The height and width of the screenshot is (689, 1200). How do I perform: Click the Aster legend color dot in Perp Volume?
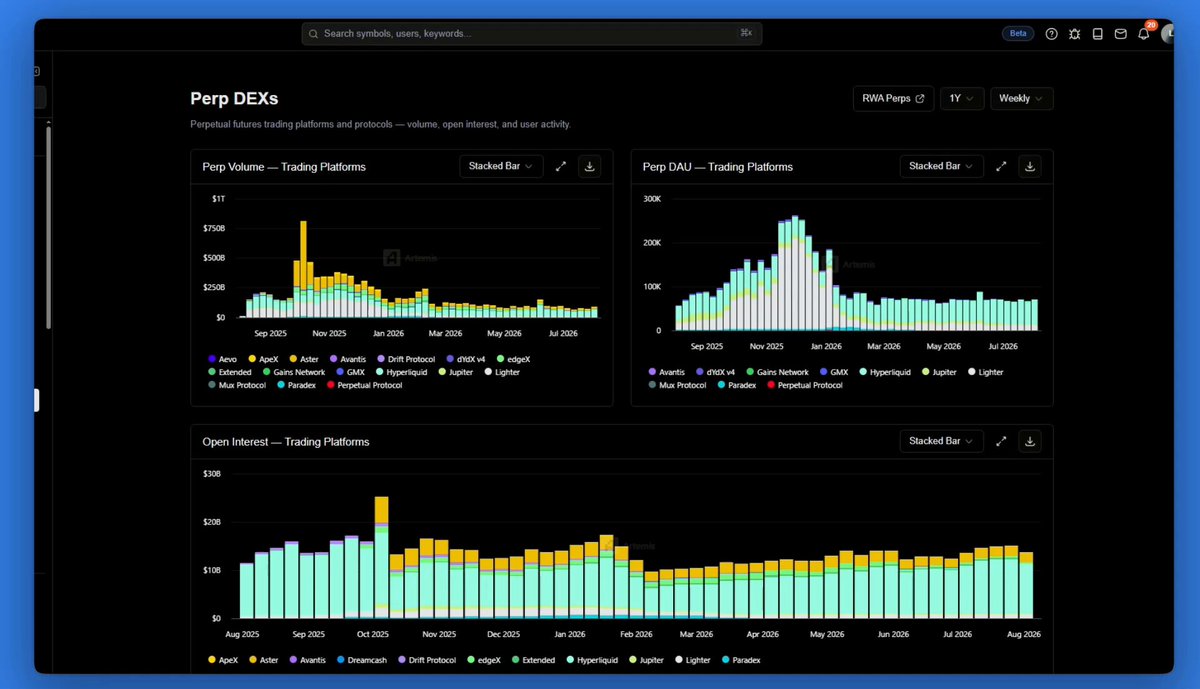pos(294,359)
